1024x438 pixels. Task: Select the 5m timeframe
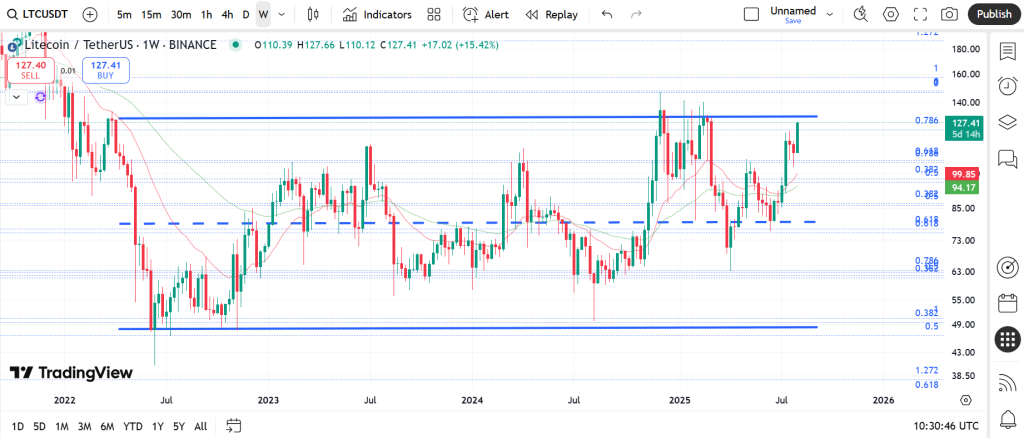pyautogui.click(x=124, y=14)
